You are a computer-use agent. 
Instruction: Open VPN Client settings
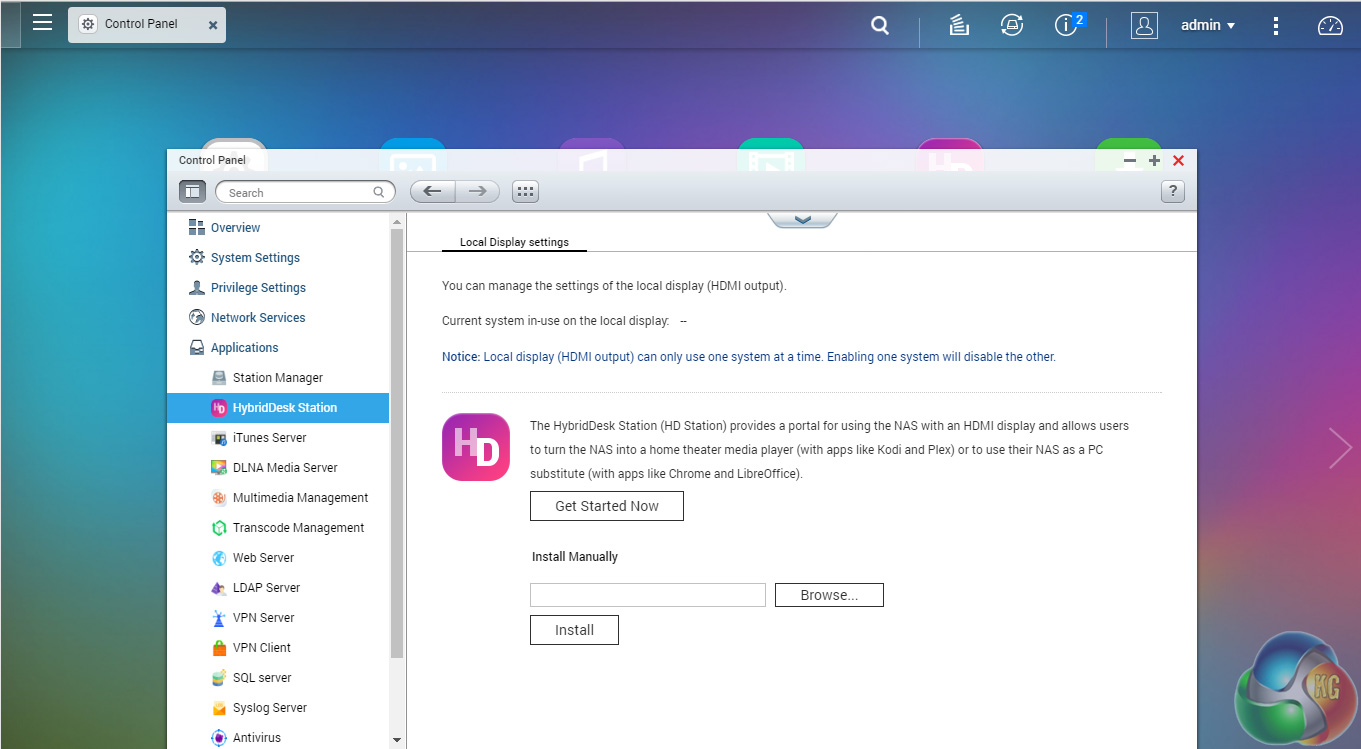coord(278,648)
